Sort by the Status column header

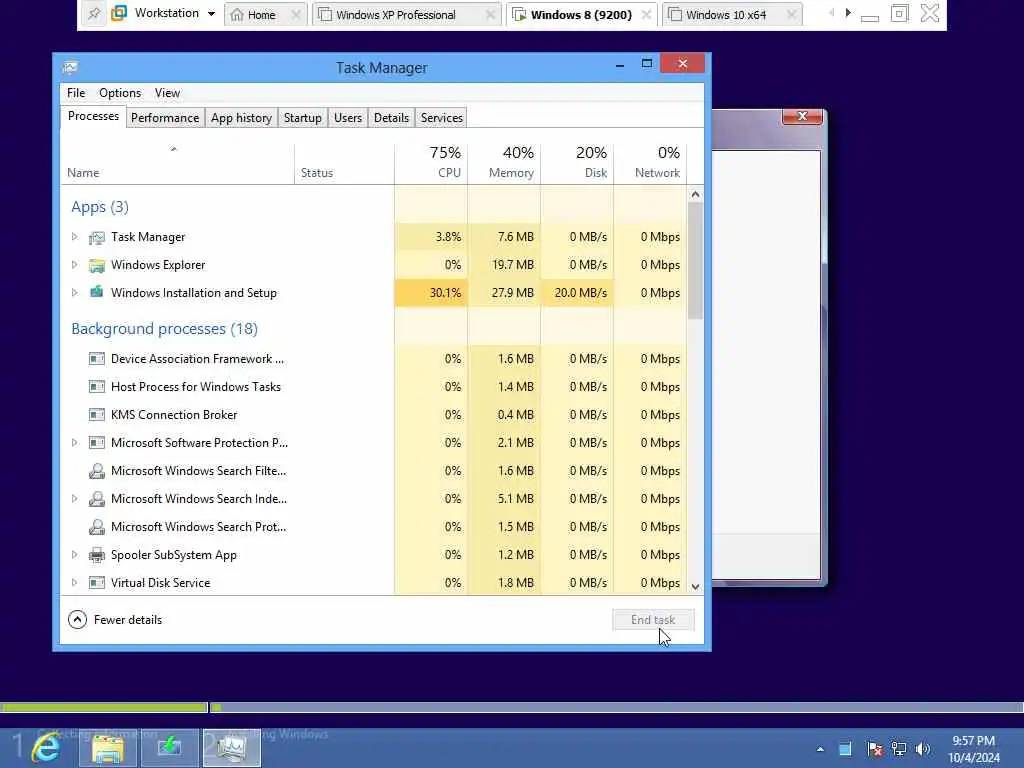pos(344,162)
